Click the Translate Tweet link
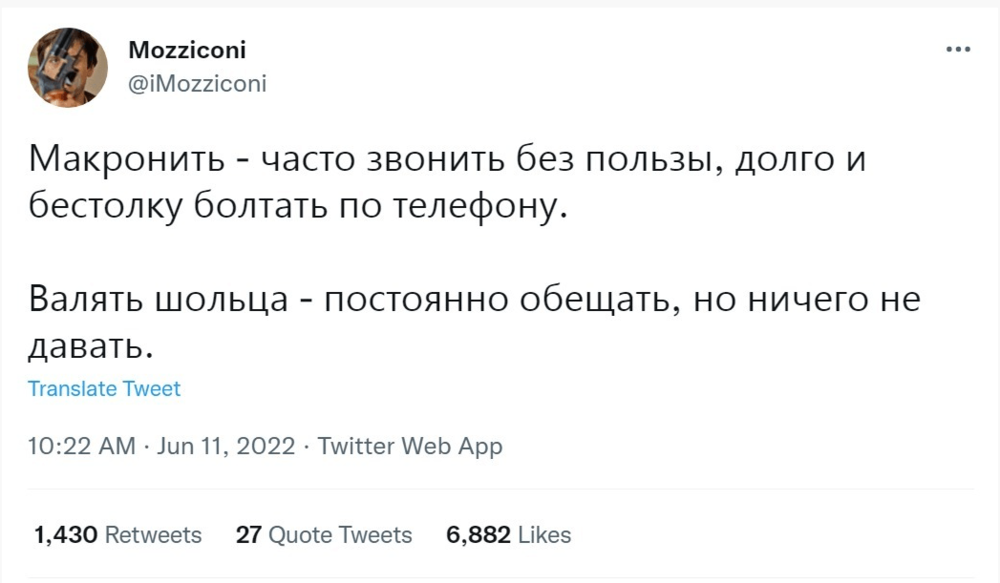1000x583 pixels. click(x=104, y=389)
